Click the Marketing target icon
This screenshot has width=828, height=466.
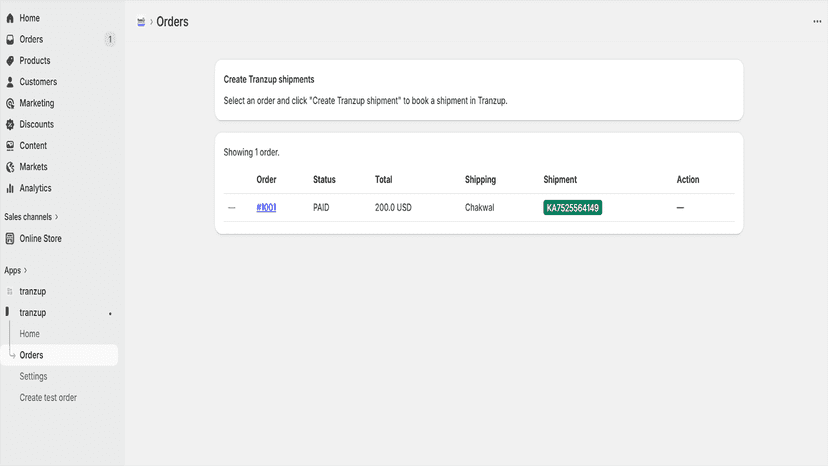[10, 103]
